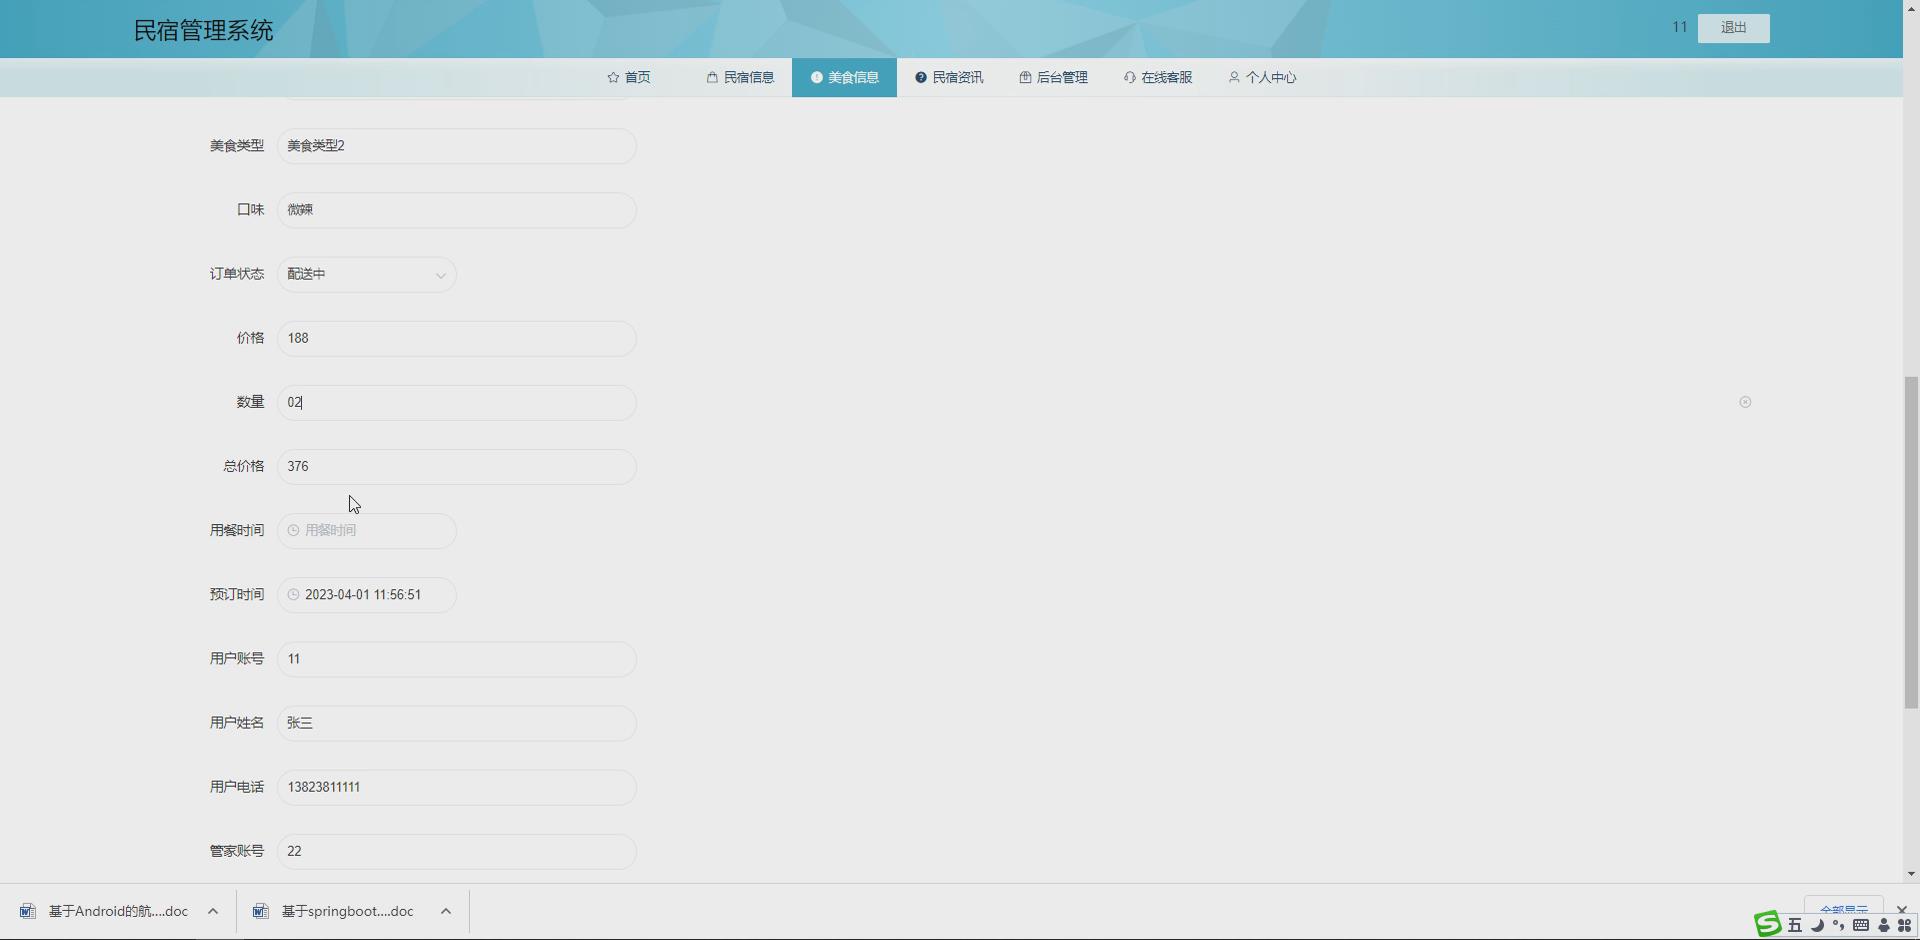Open 民宿资讯 news tab
1920x940 pixels.
click(949, 77)
